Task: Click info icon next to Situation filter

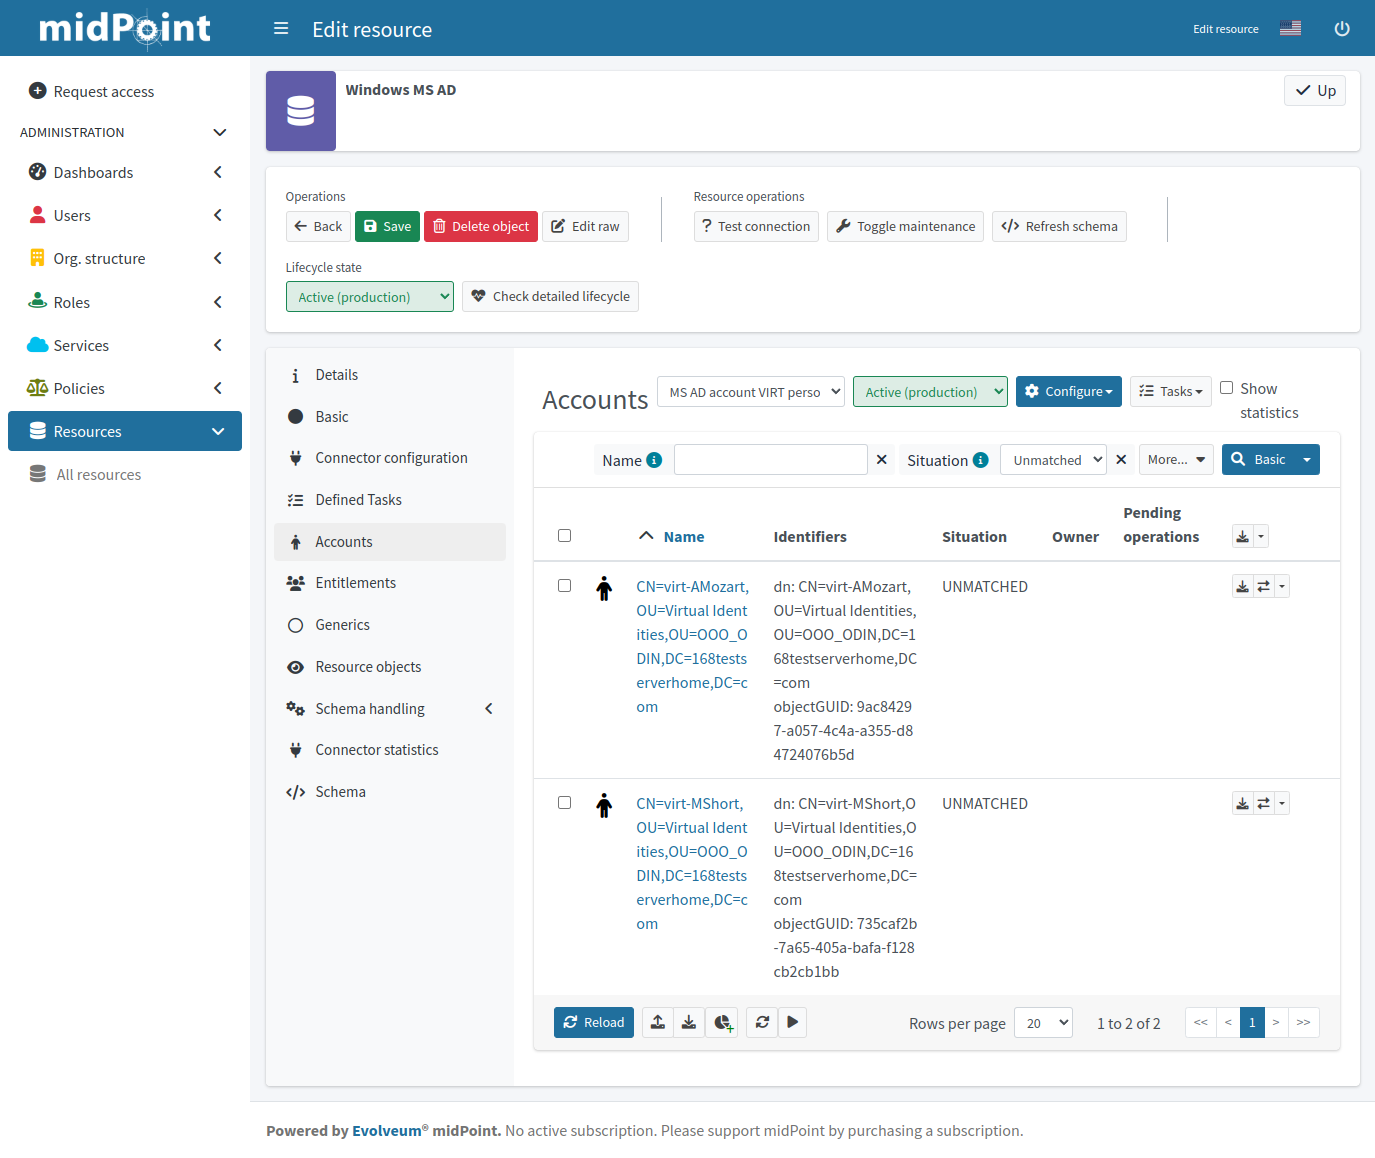Action: [x=981, y=460]
